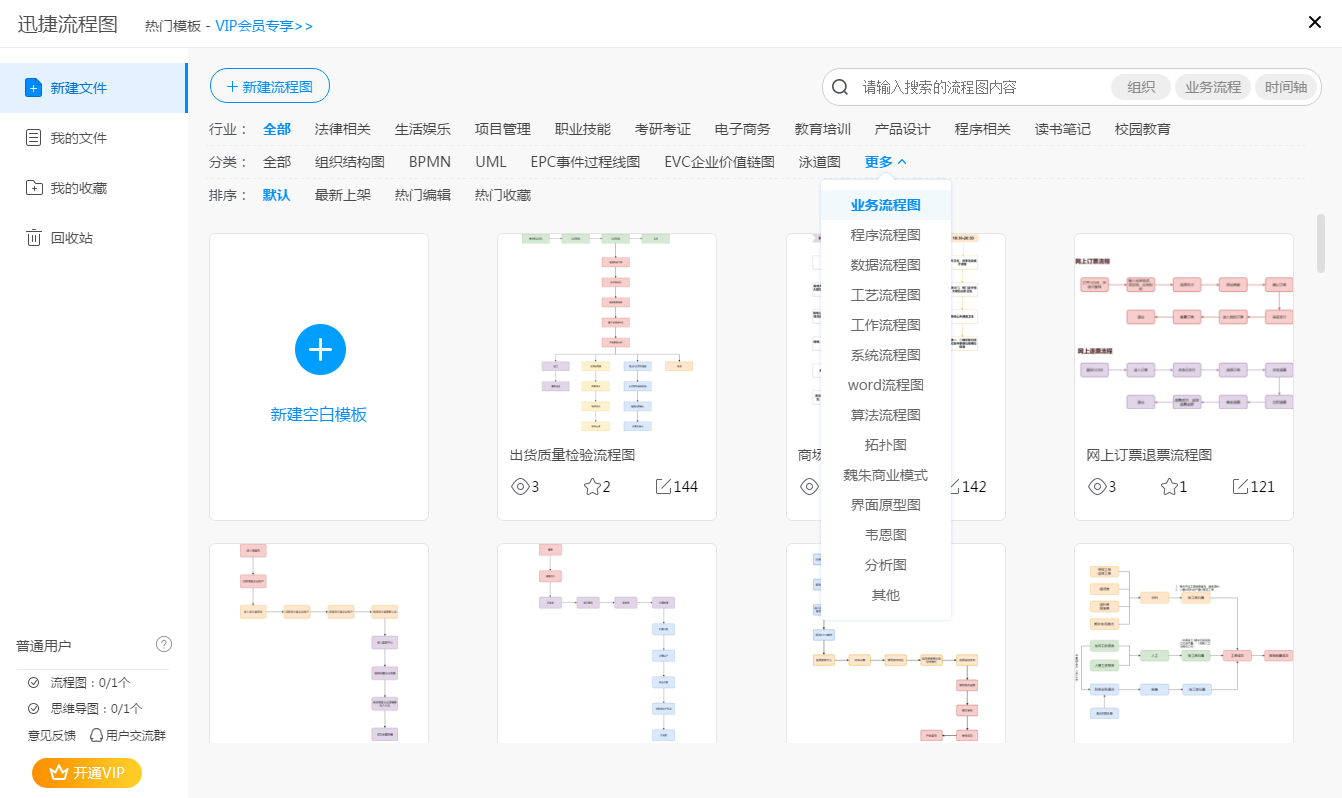Screen dimensions: 1342x798
Task: Select 业务流程图 from the dropdown
Action: point(886,205)
